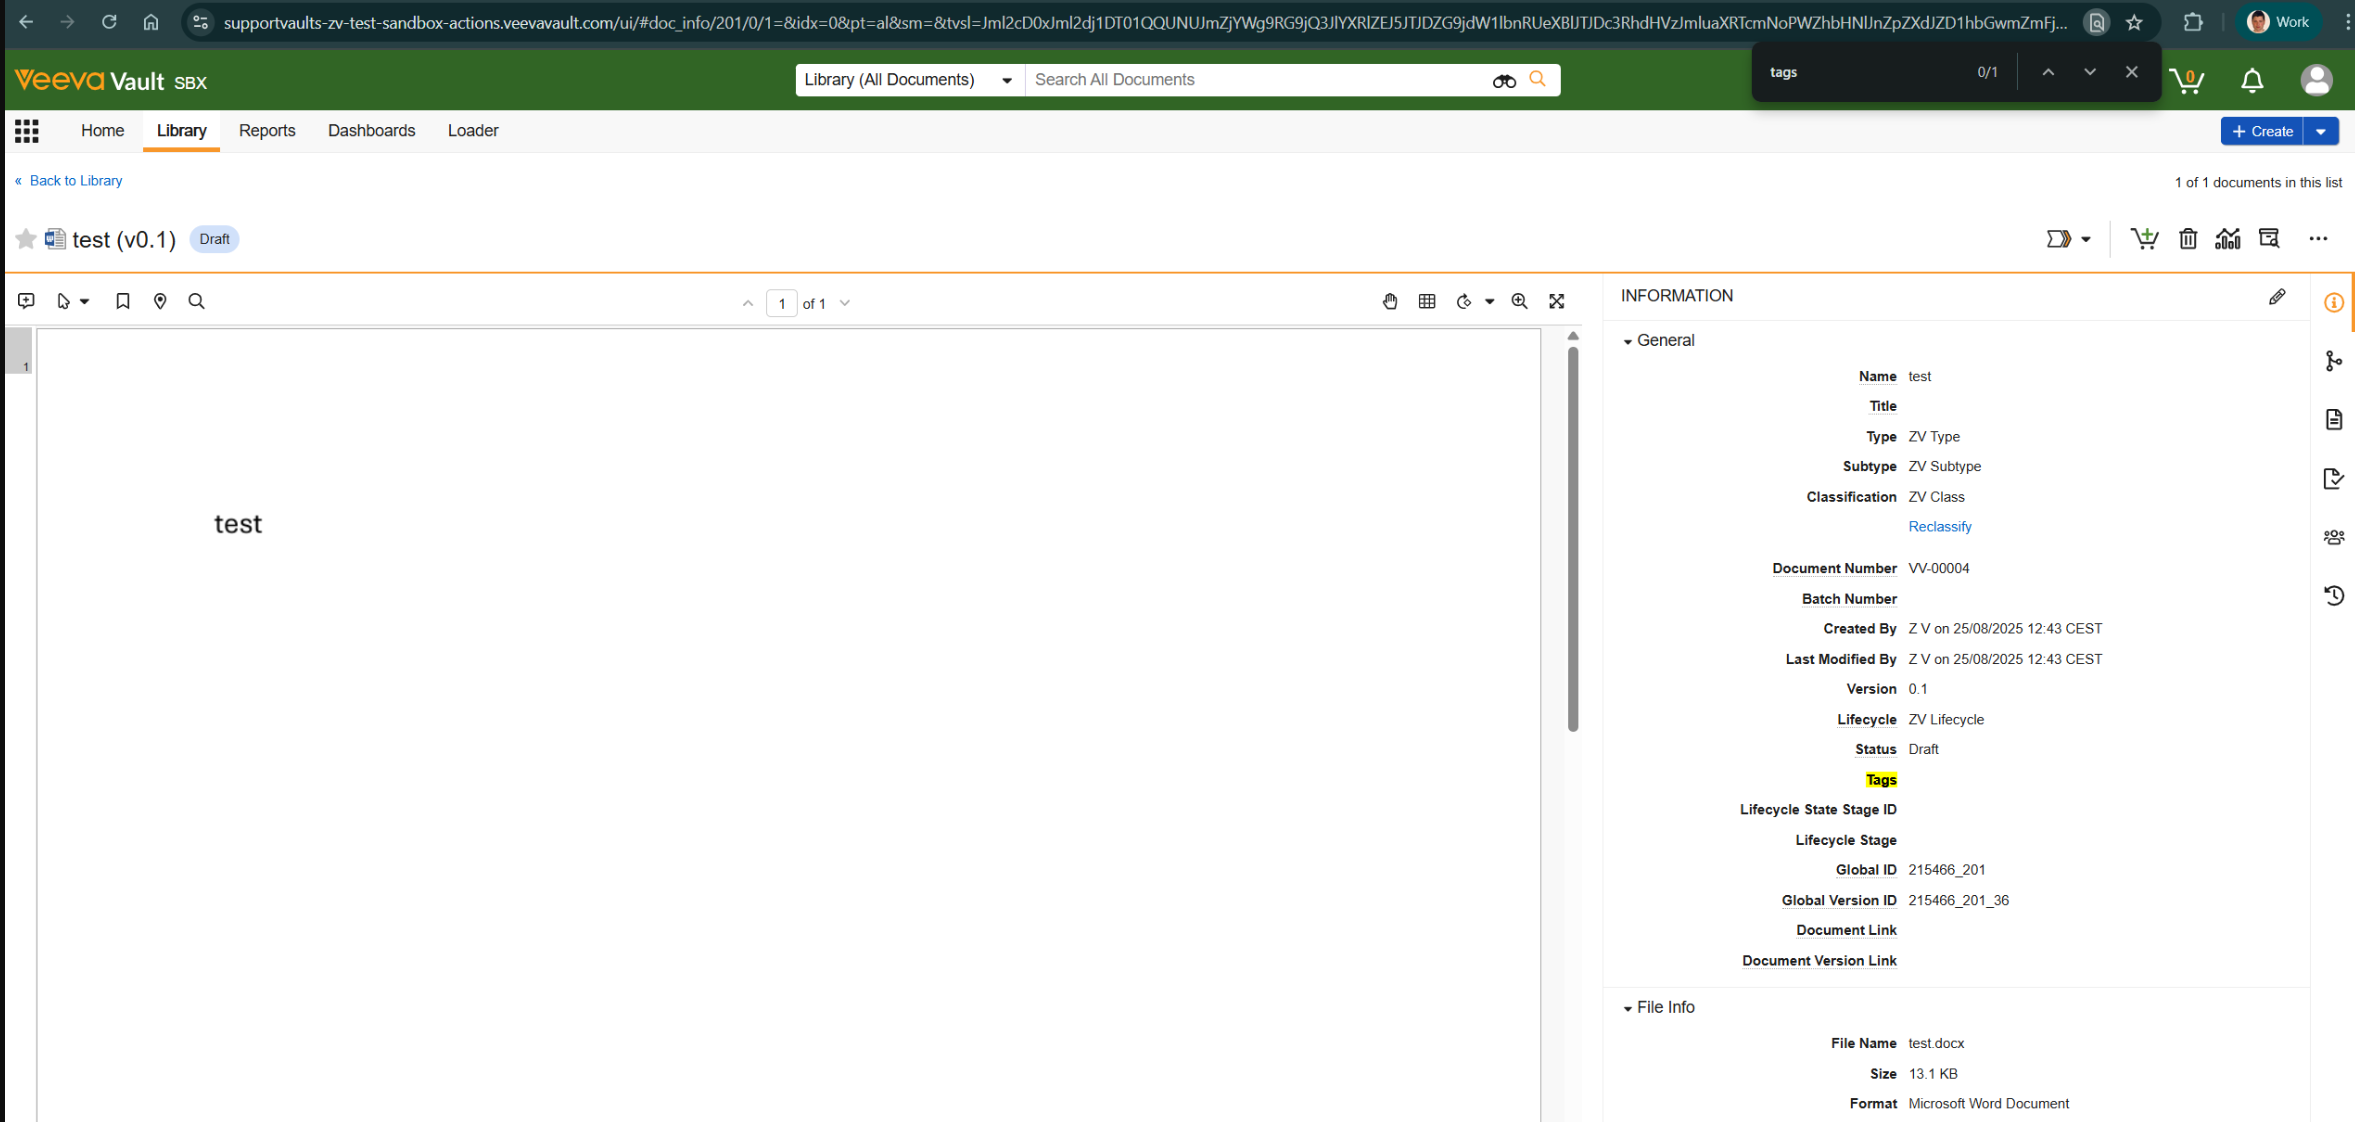Switch to the Reports tab

(267, 131)
